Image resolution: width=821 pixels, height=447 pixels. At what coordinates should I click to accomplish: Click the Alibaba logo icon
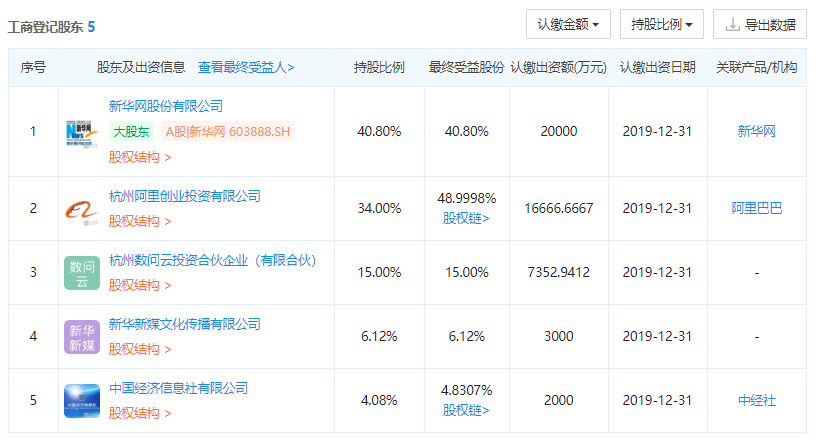(82, 212)
